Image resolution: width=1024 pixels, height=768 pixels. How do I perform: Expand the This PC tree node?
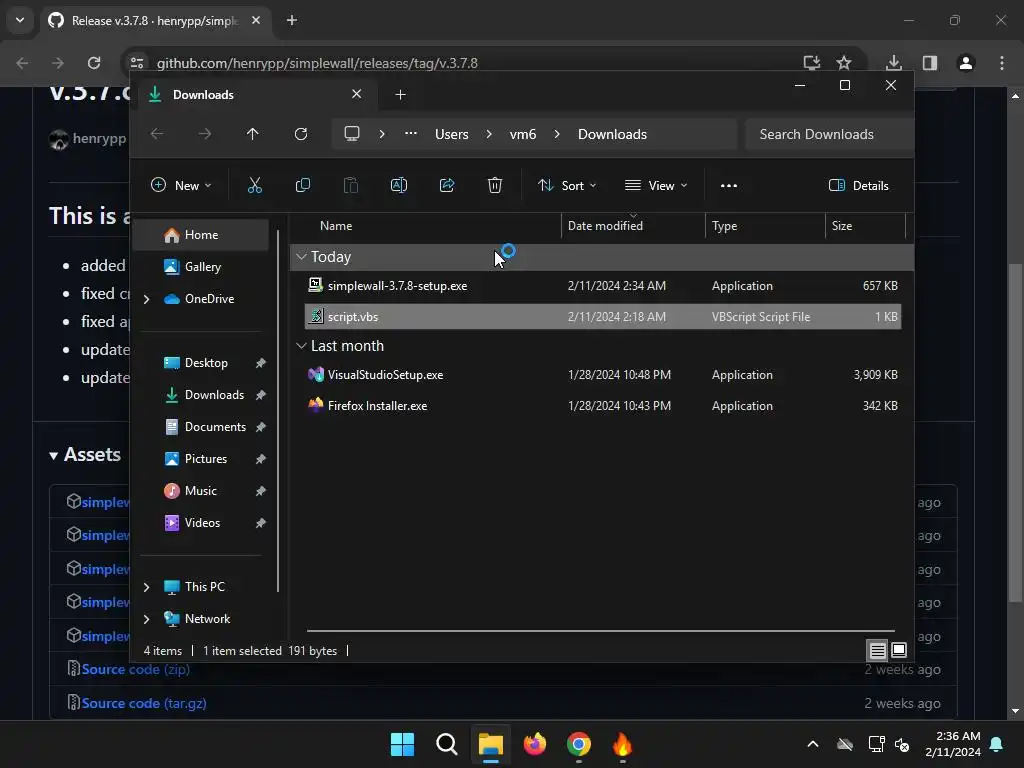pyautogui.click(x=146, y=587)
